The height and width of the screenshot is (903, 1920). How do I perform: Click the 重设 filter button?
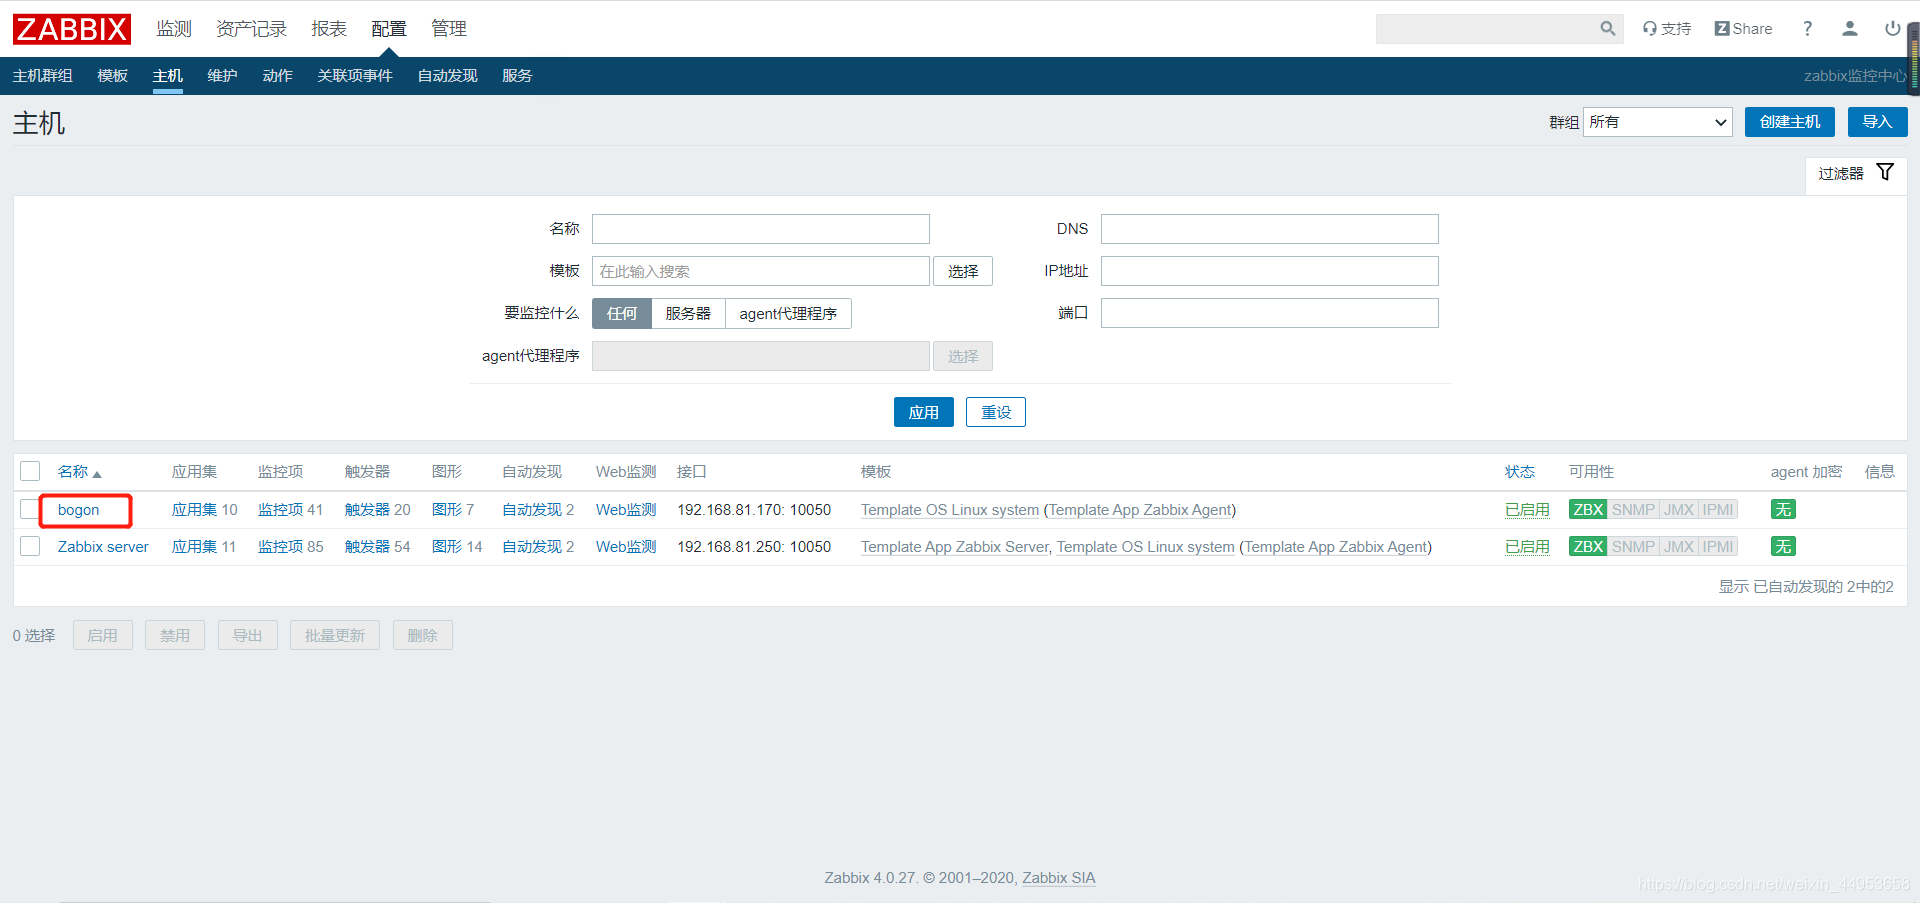pyautogui.click(x=996, y=412)
